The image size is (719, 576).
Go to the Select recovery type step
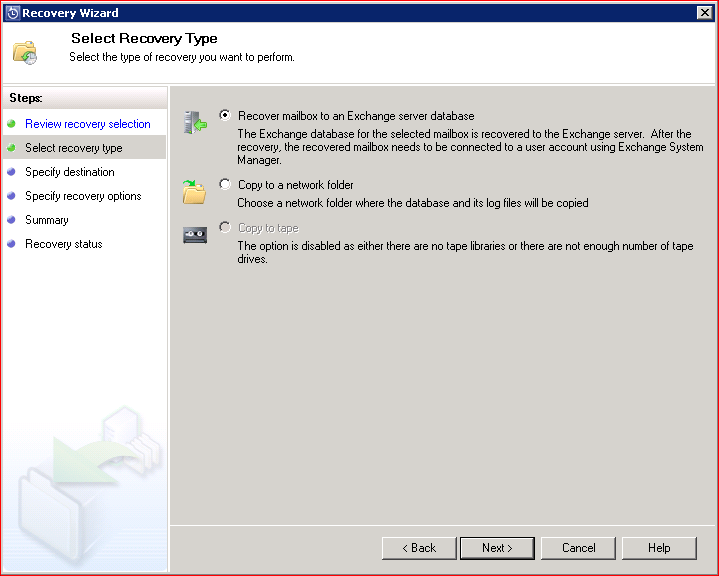[73, 148]
